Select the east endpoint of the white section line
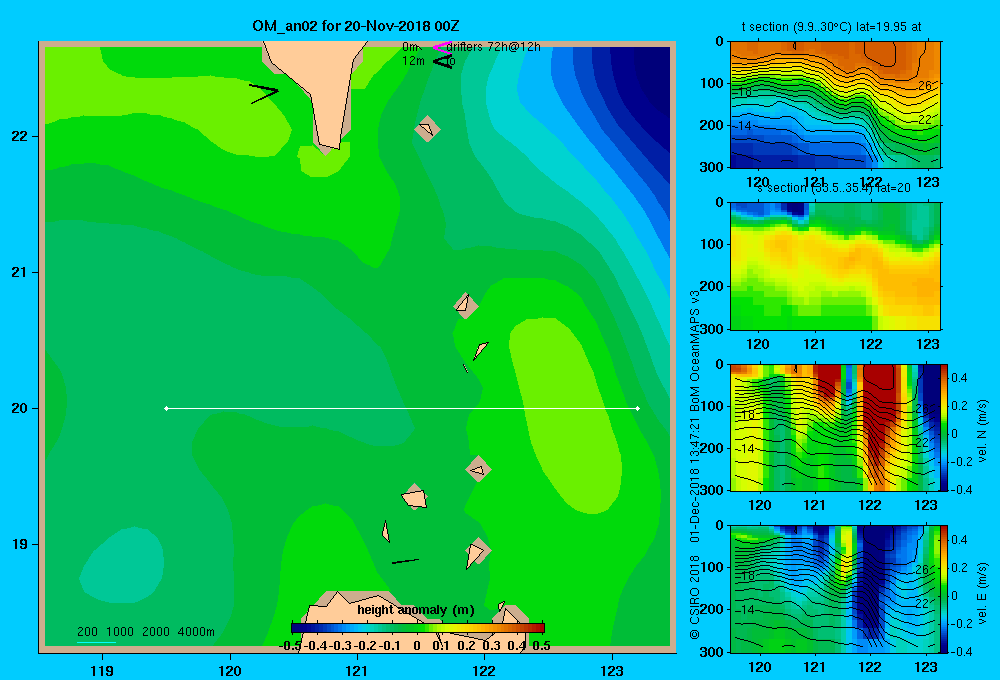Image resolution: width=1000 pixels, height=680 pixels. (x=638, y=408)
